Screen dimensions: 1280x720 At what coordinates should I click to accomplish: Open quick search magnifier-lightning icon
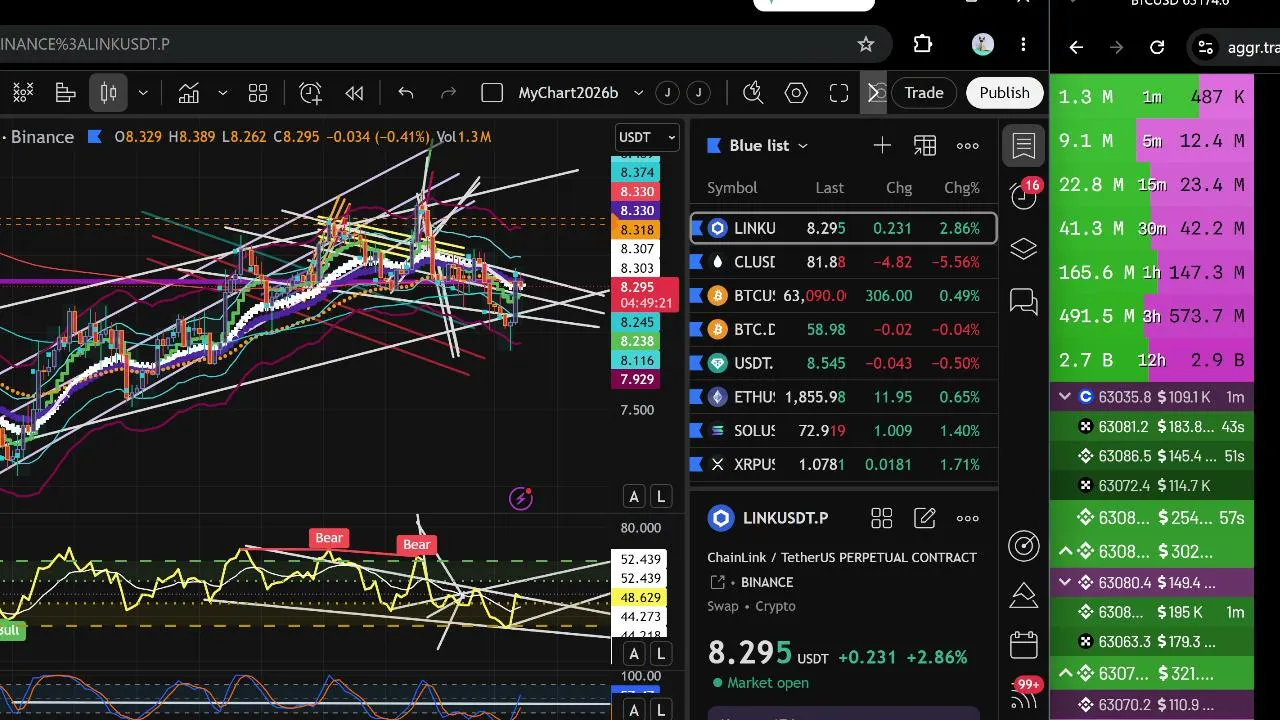(x=753, y=93)
